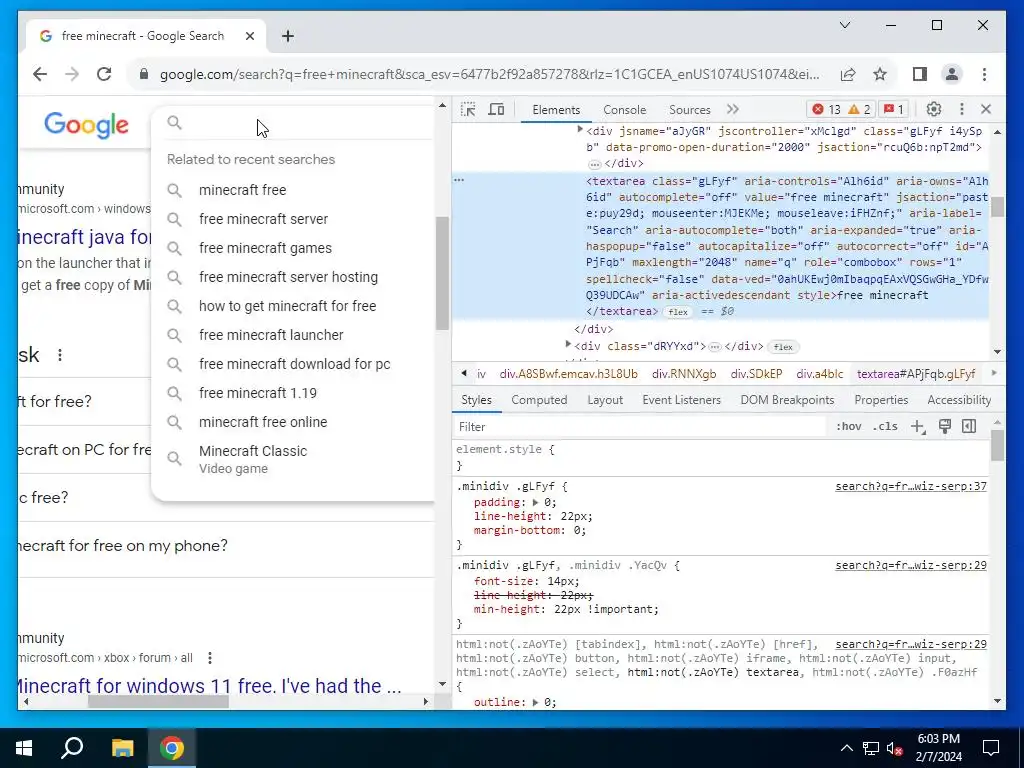Focus the styles Filter input field
This screenshot has height=768, width=1024.
[x=640, y=426]
